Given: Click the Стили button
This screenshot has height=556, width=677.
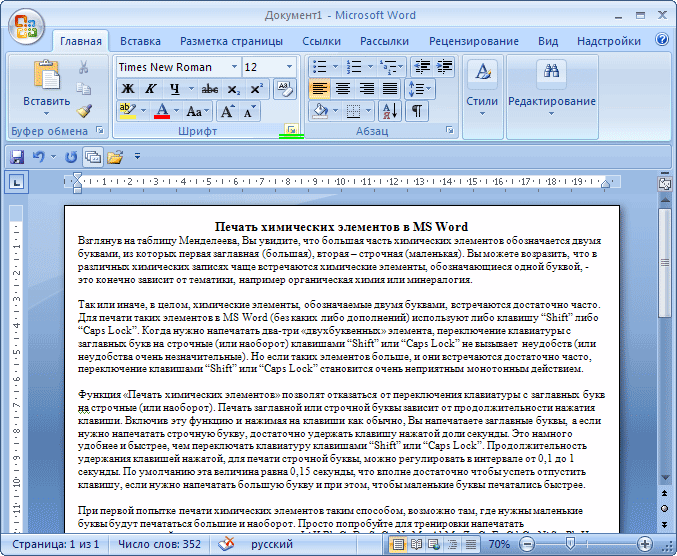Looking at the screenshot, I should point(482,85).
